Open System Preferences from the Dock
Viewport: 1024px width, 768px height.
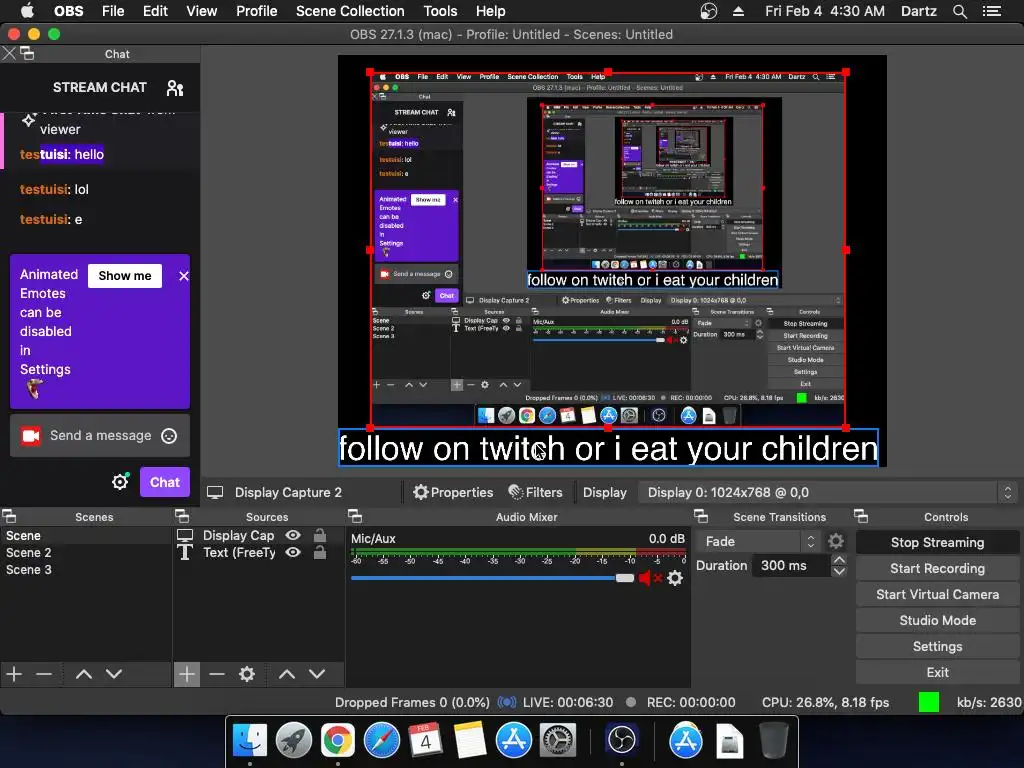point(558,741)
